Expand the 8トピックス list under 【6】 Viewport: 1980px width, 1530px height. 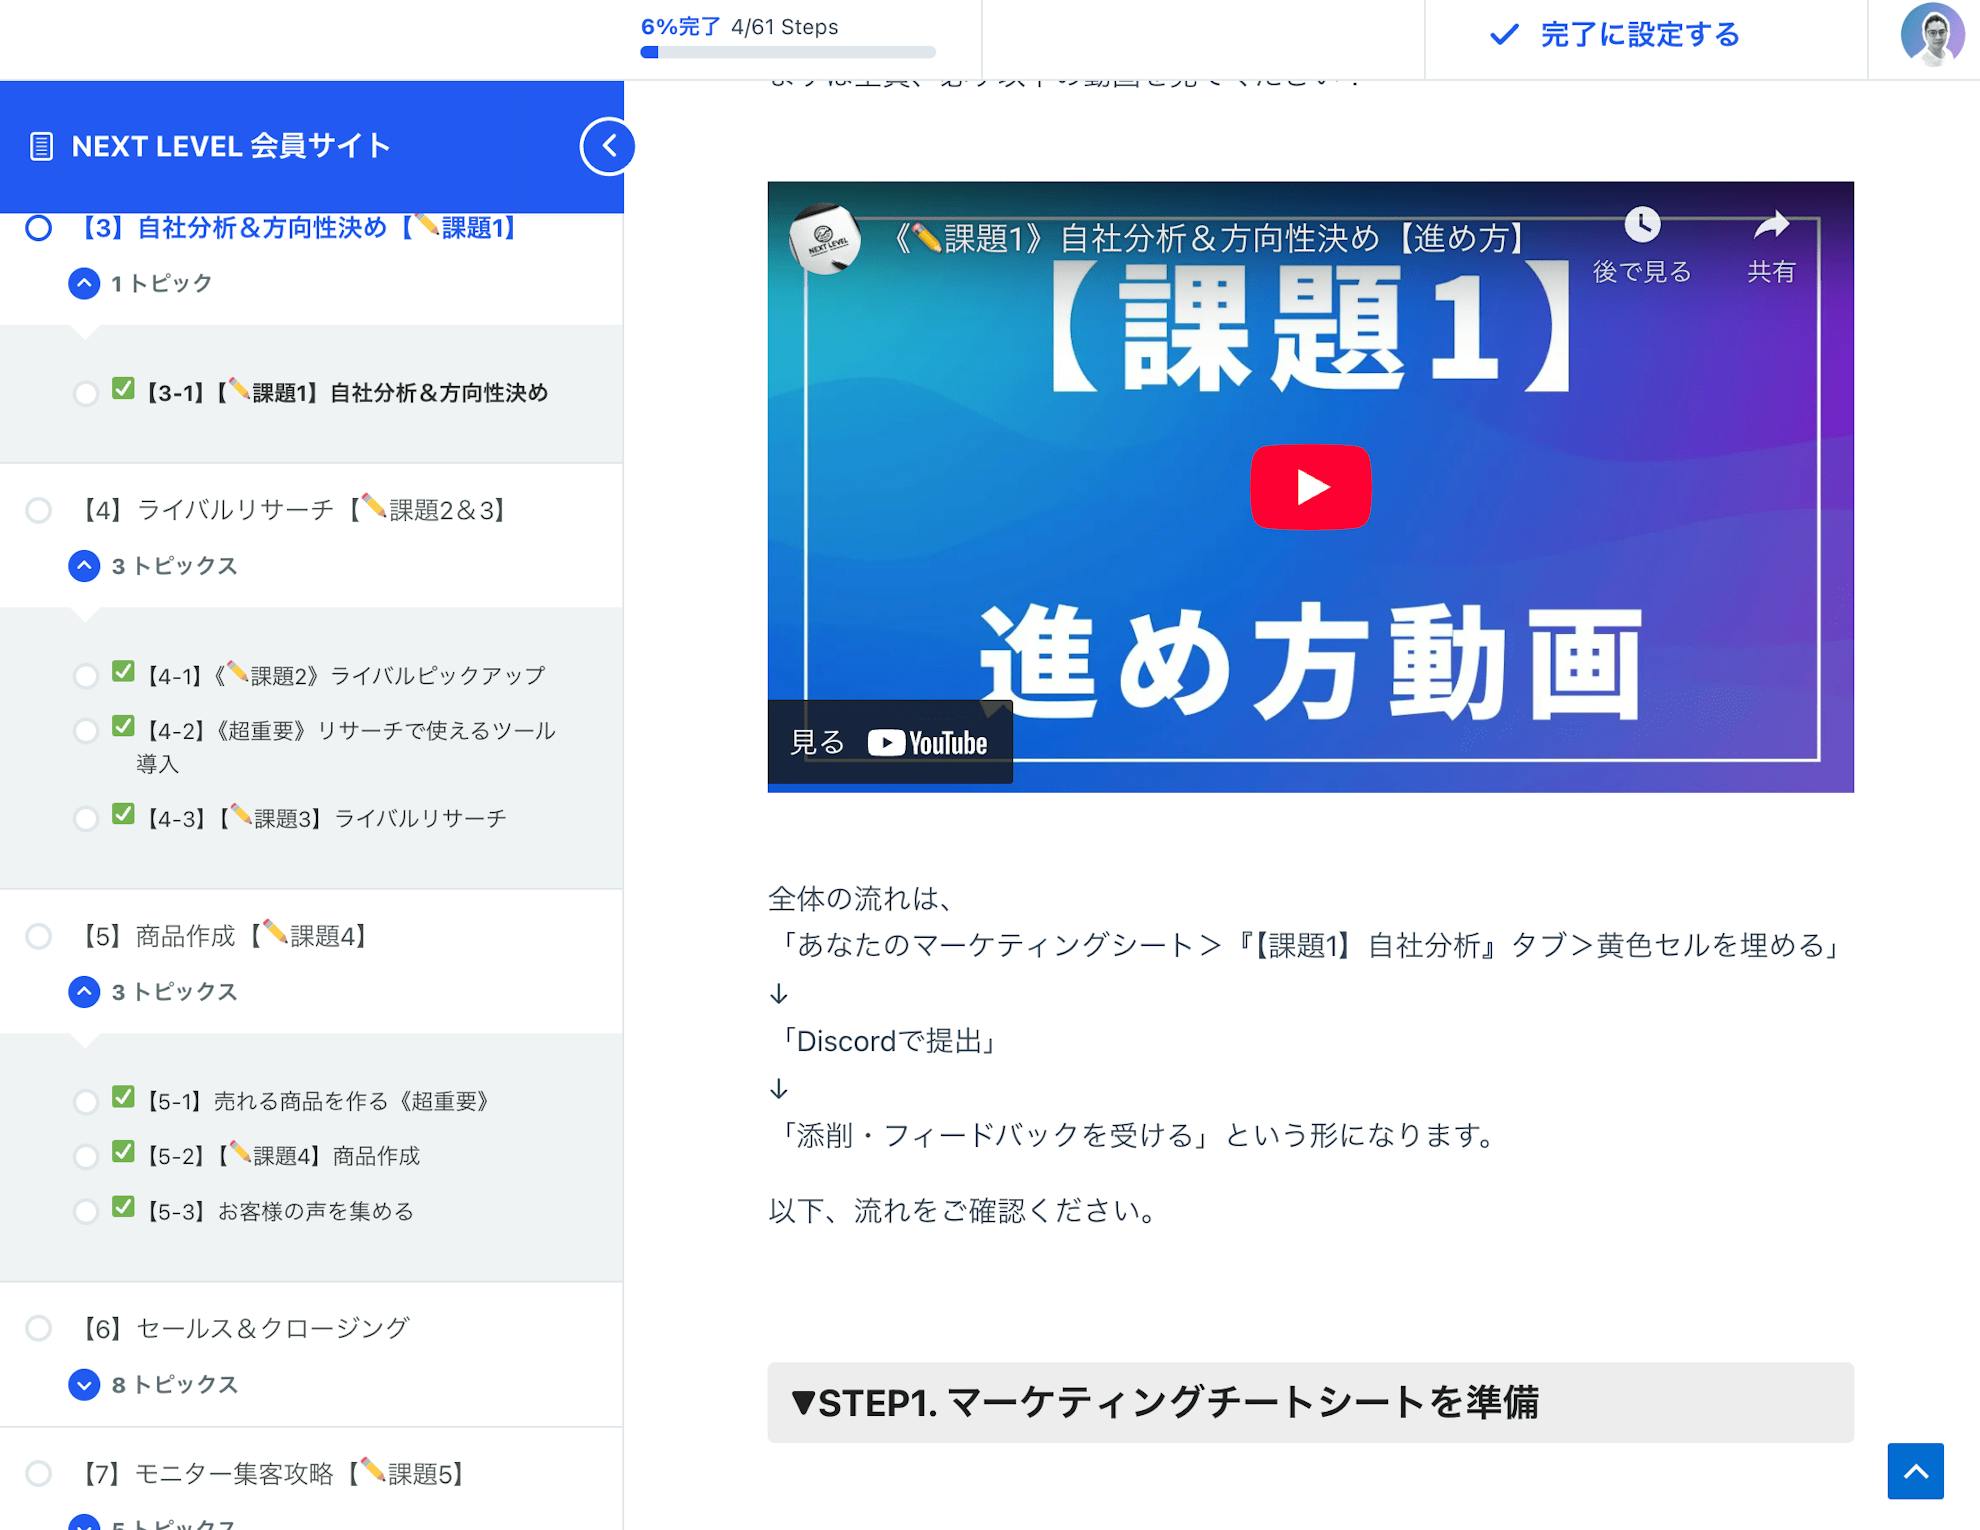coord(84,1385)
